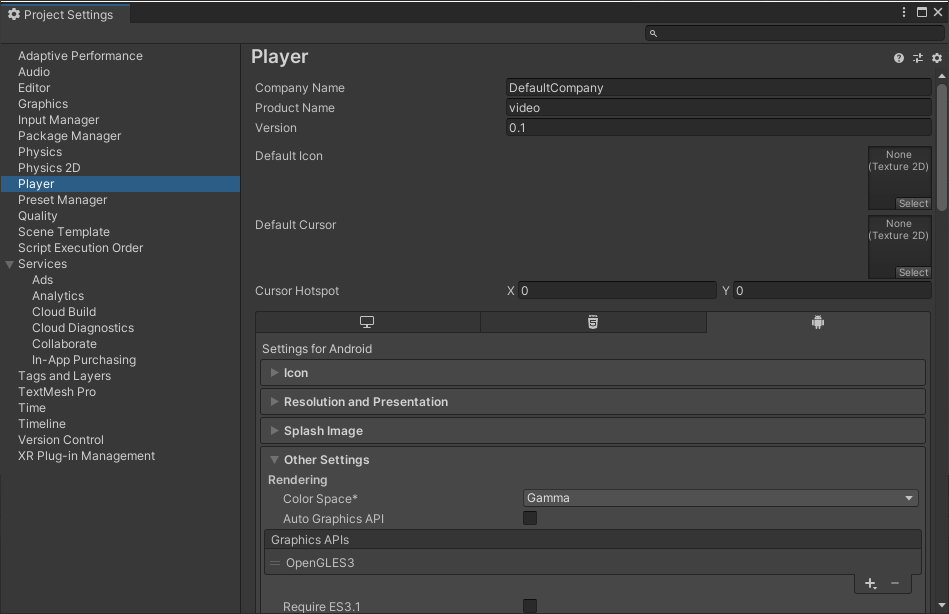Click the vertical scrollbar thumb
The width and height of the screenshot is (949, 614).
click(942, 147)
